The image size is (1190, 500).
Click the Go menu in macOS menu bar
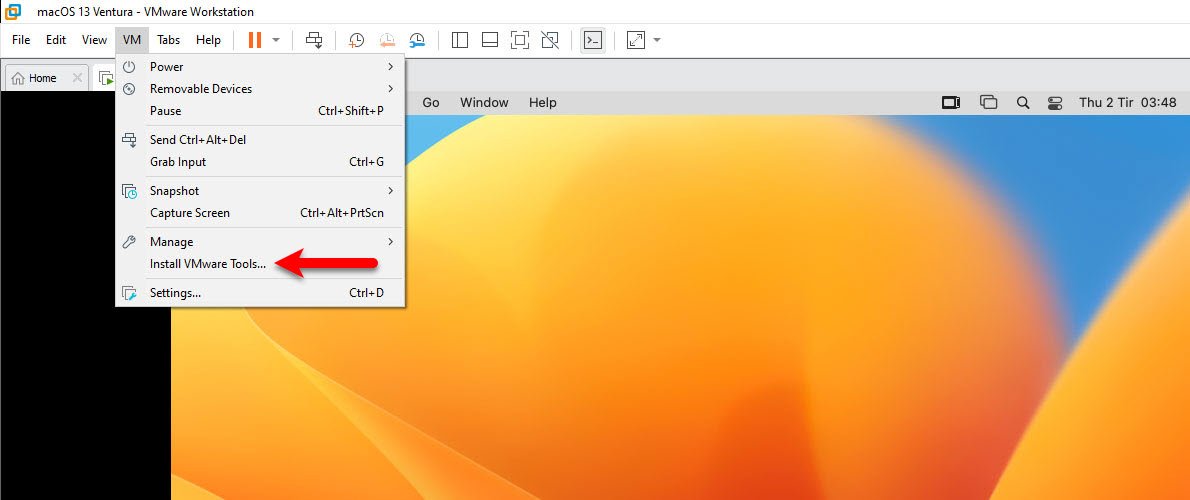click(431, 102)
